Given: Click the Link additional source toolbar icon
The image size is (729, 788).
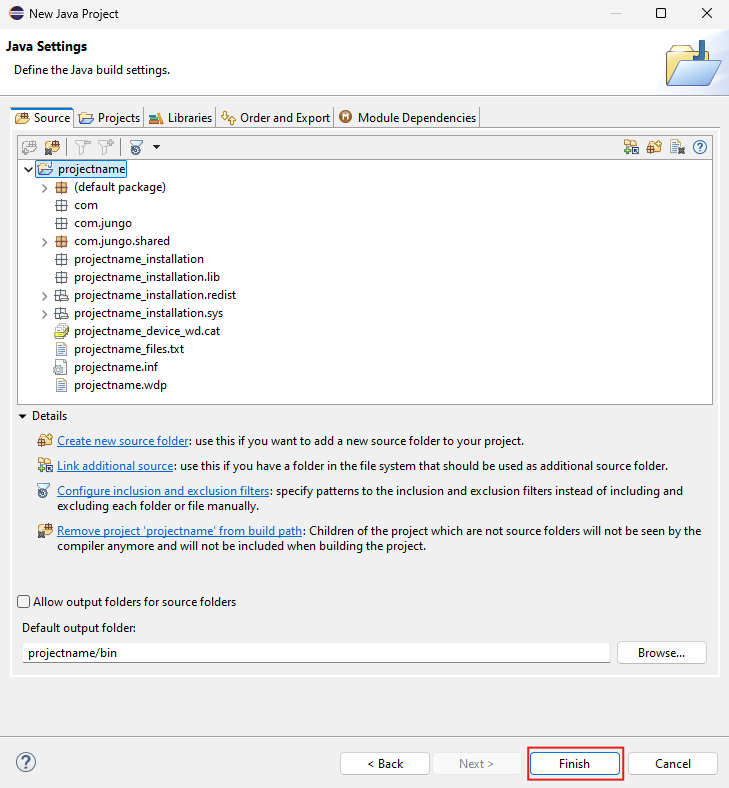Looking at the screenshot, I should [x=631, y=147].
